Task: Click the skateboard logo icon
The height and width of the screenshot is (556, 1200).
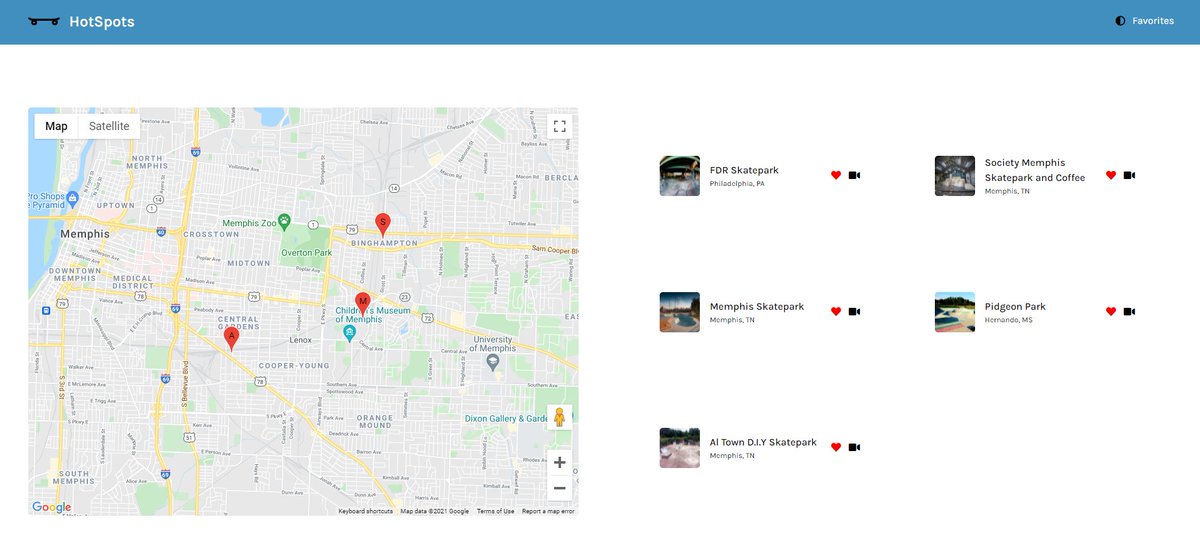Action: point(44,21)
